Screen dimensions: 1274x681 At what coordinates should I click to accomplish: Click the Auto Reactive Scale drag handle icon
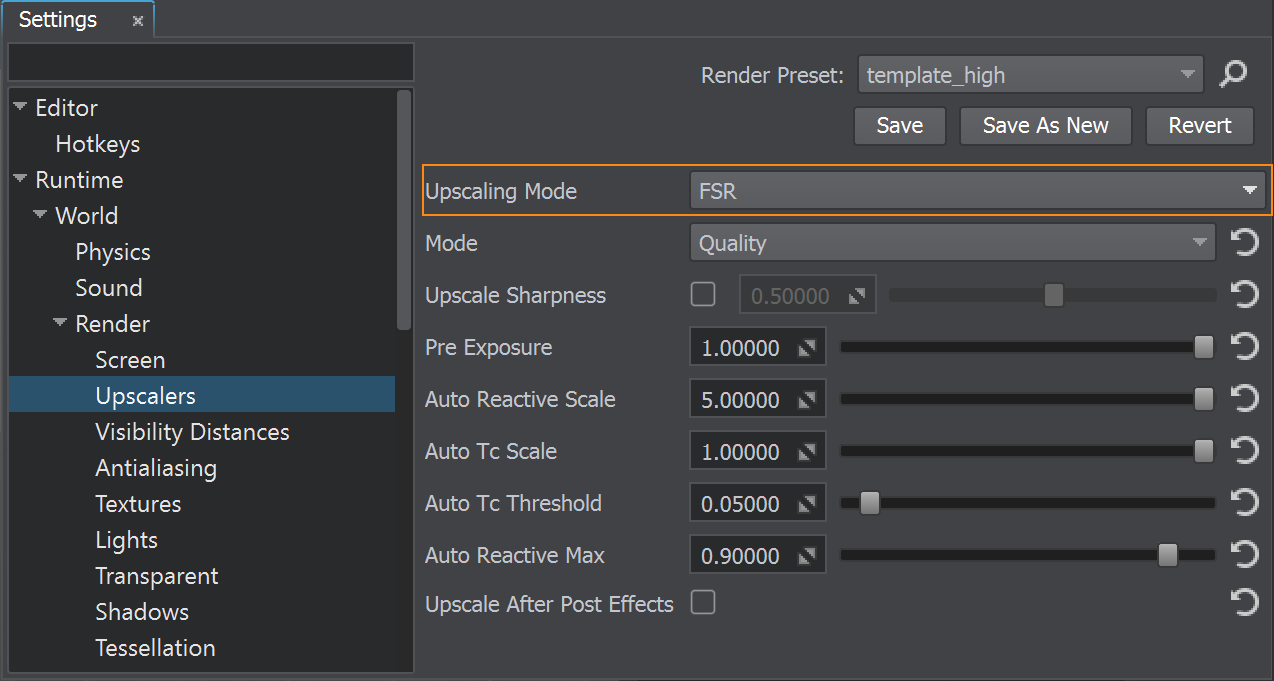807,400
